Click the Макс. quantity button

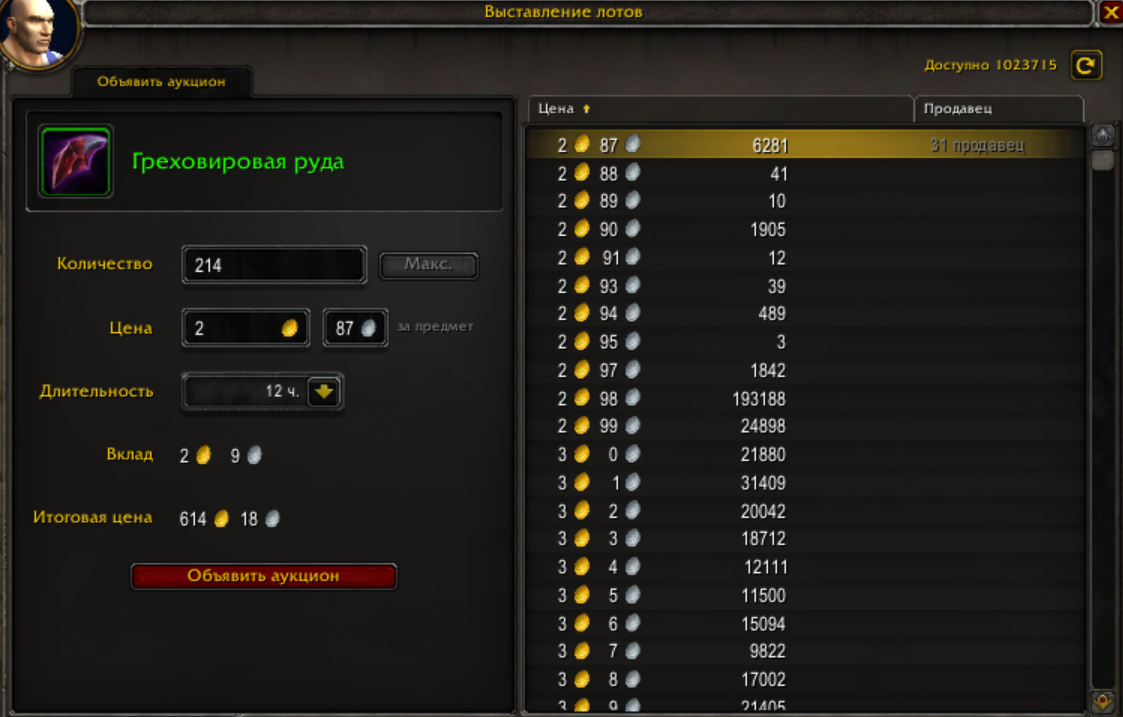click(x=428, y=264)
